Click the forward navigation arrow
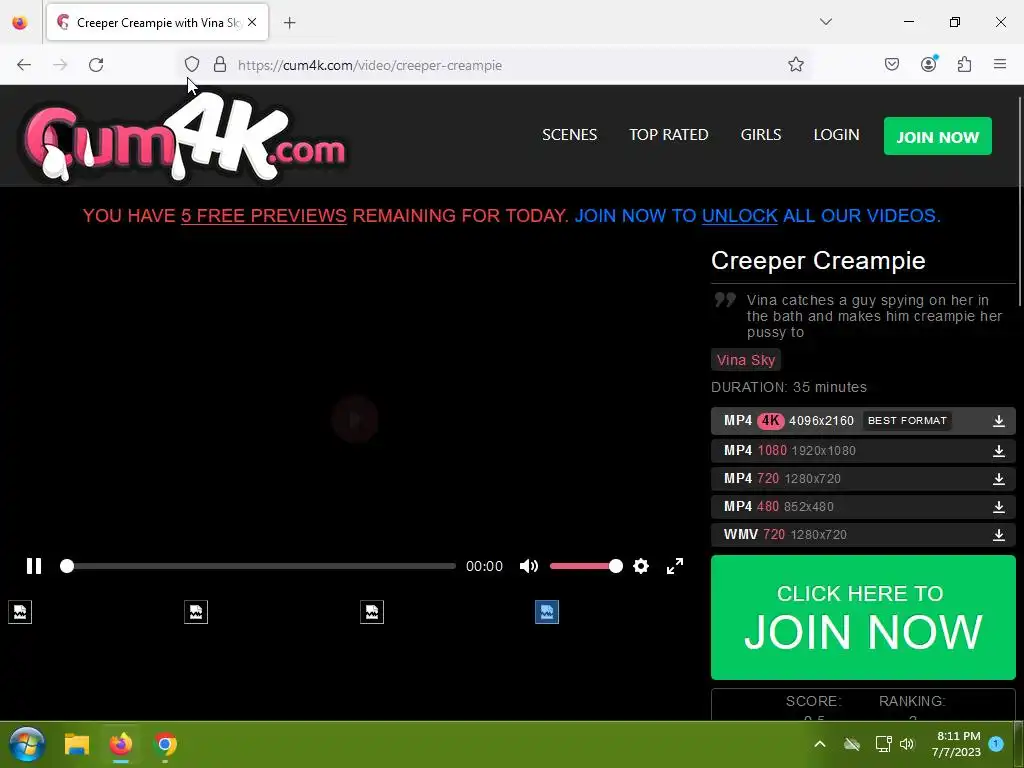1024x768 pixels. 60,65
